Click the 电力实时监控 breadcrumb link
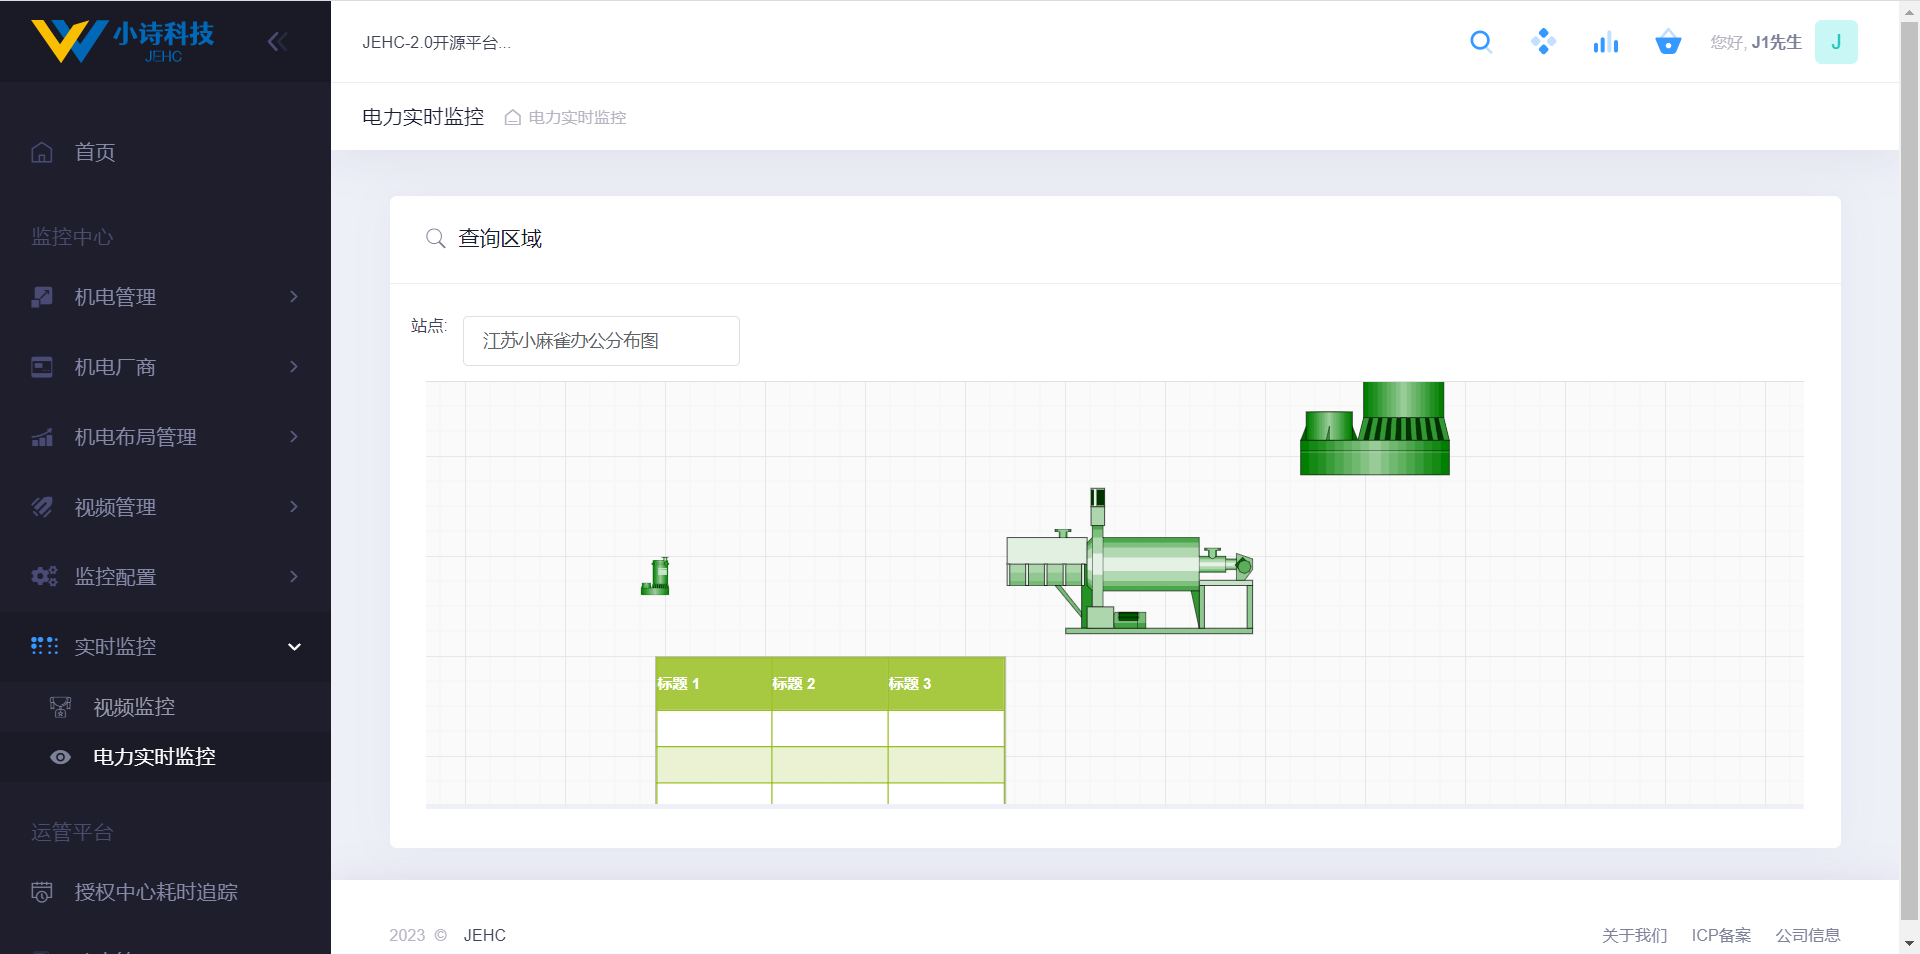Image resolution: width=1920 pixels, height=954 pixels. [x=577, y=118]
